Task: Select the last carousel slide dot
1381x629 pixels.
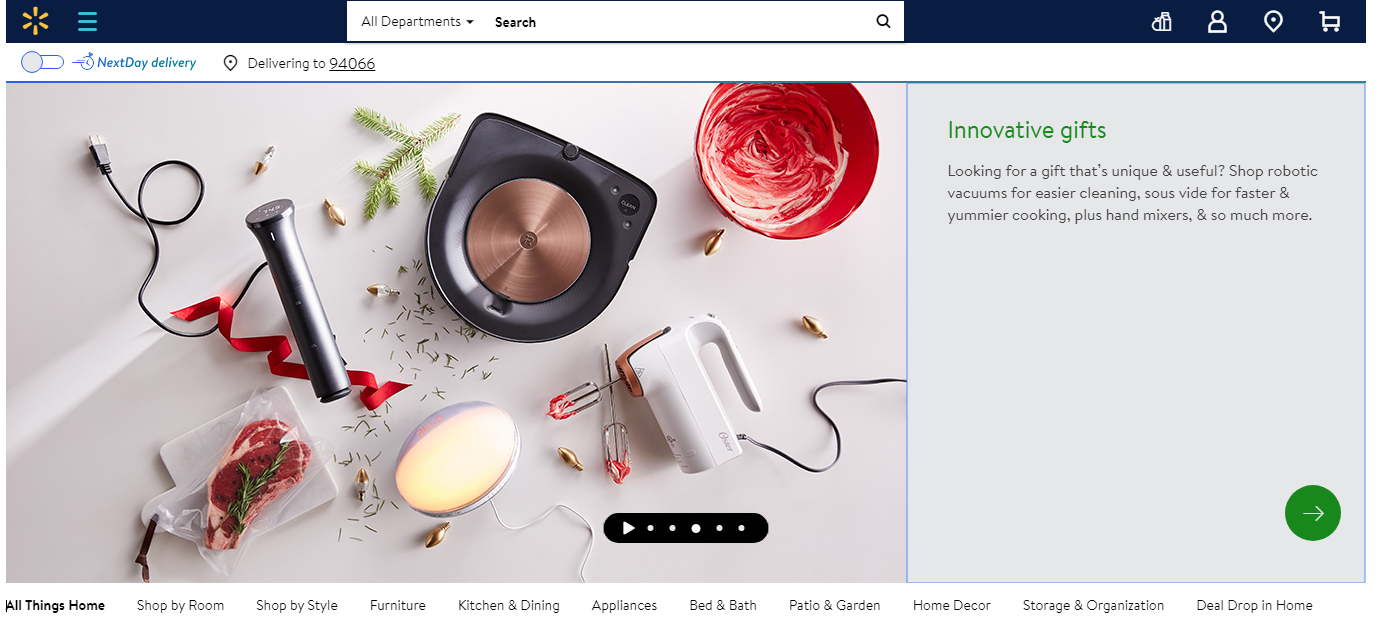Action: [741, 528]
